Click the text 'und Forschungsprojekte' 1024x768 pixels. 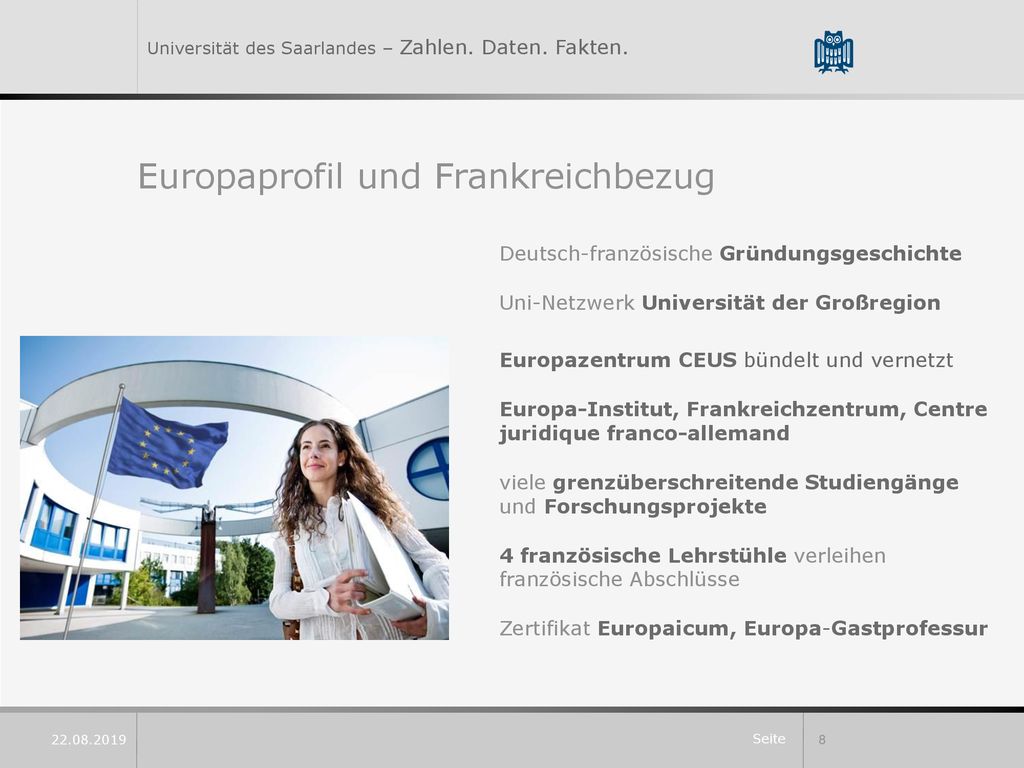click(633, 507)
